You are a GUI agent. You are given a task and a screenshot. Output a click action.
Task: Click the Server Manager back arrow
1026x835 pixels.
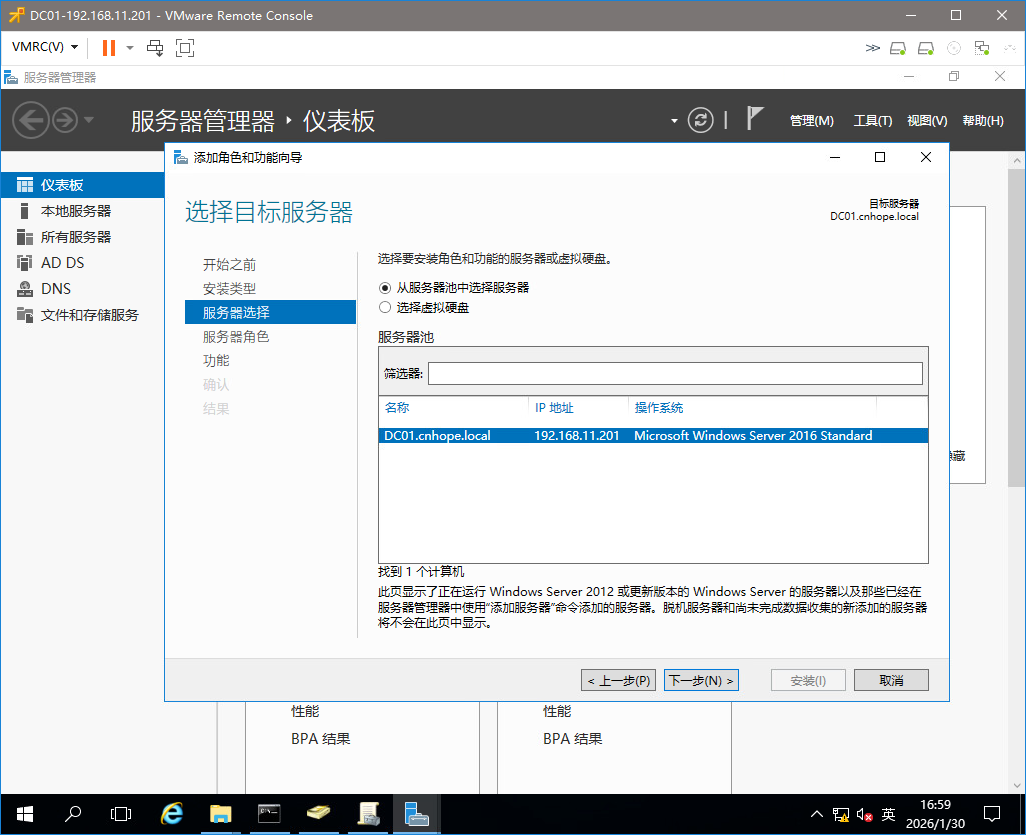click(x=31, y=120)
